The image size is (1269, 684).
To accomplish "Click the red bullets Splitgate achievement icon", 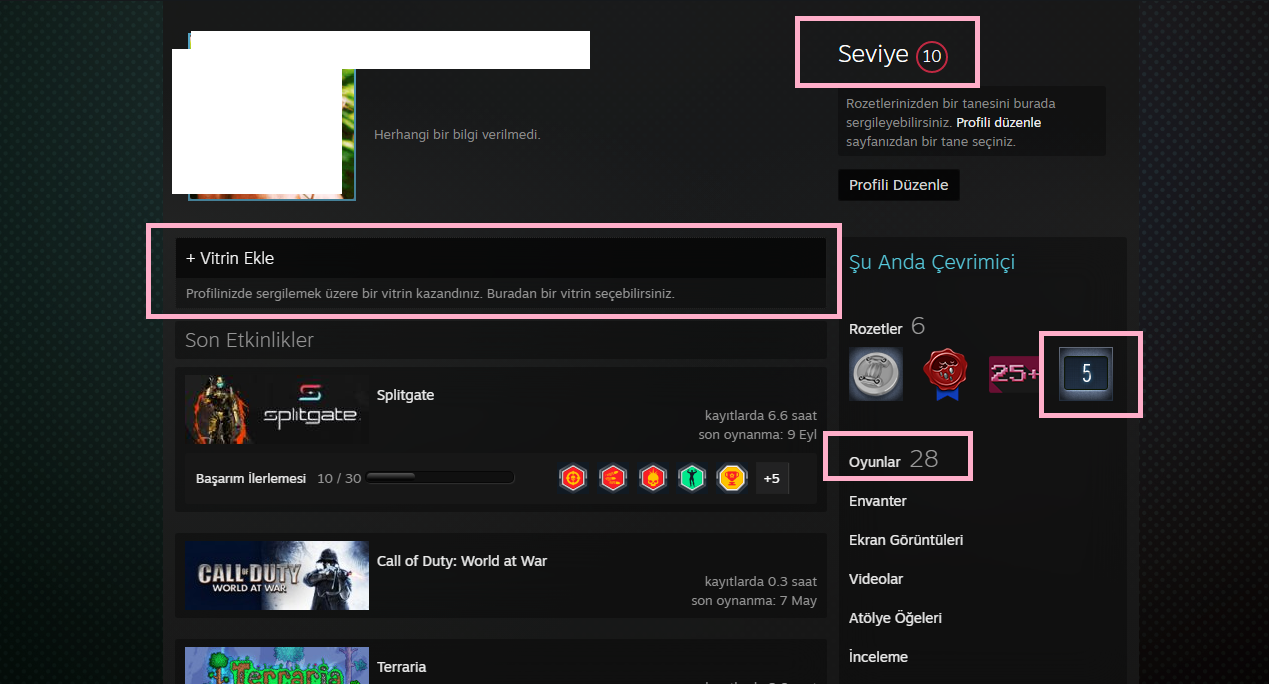I will point(613,478).
